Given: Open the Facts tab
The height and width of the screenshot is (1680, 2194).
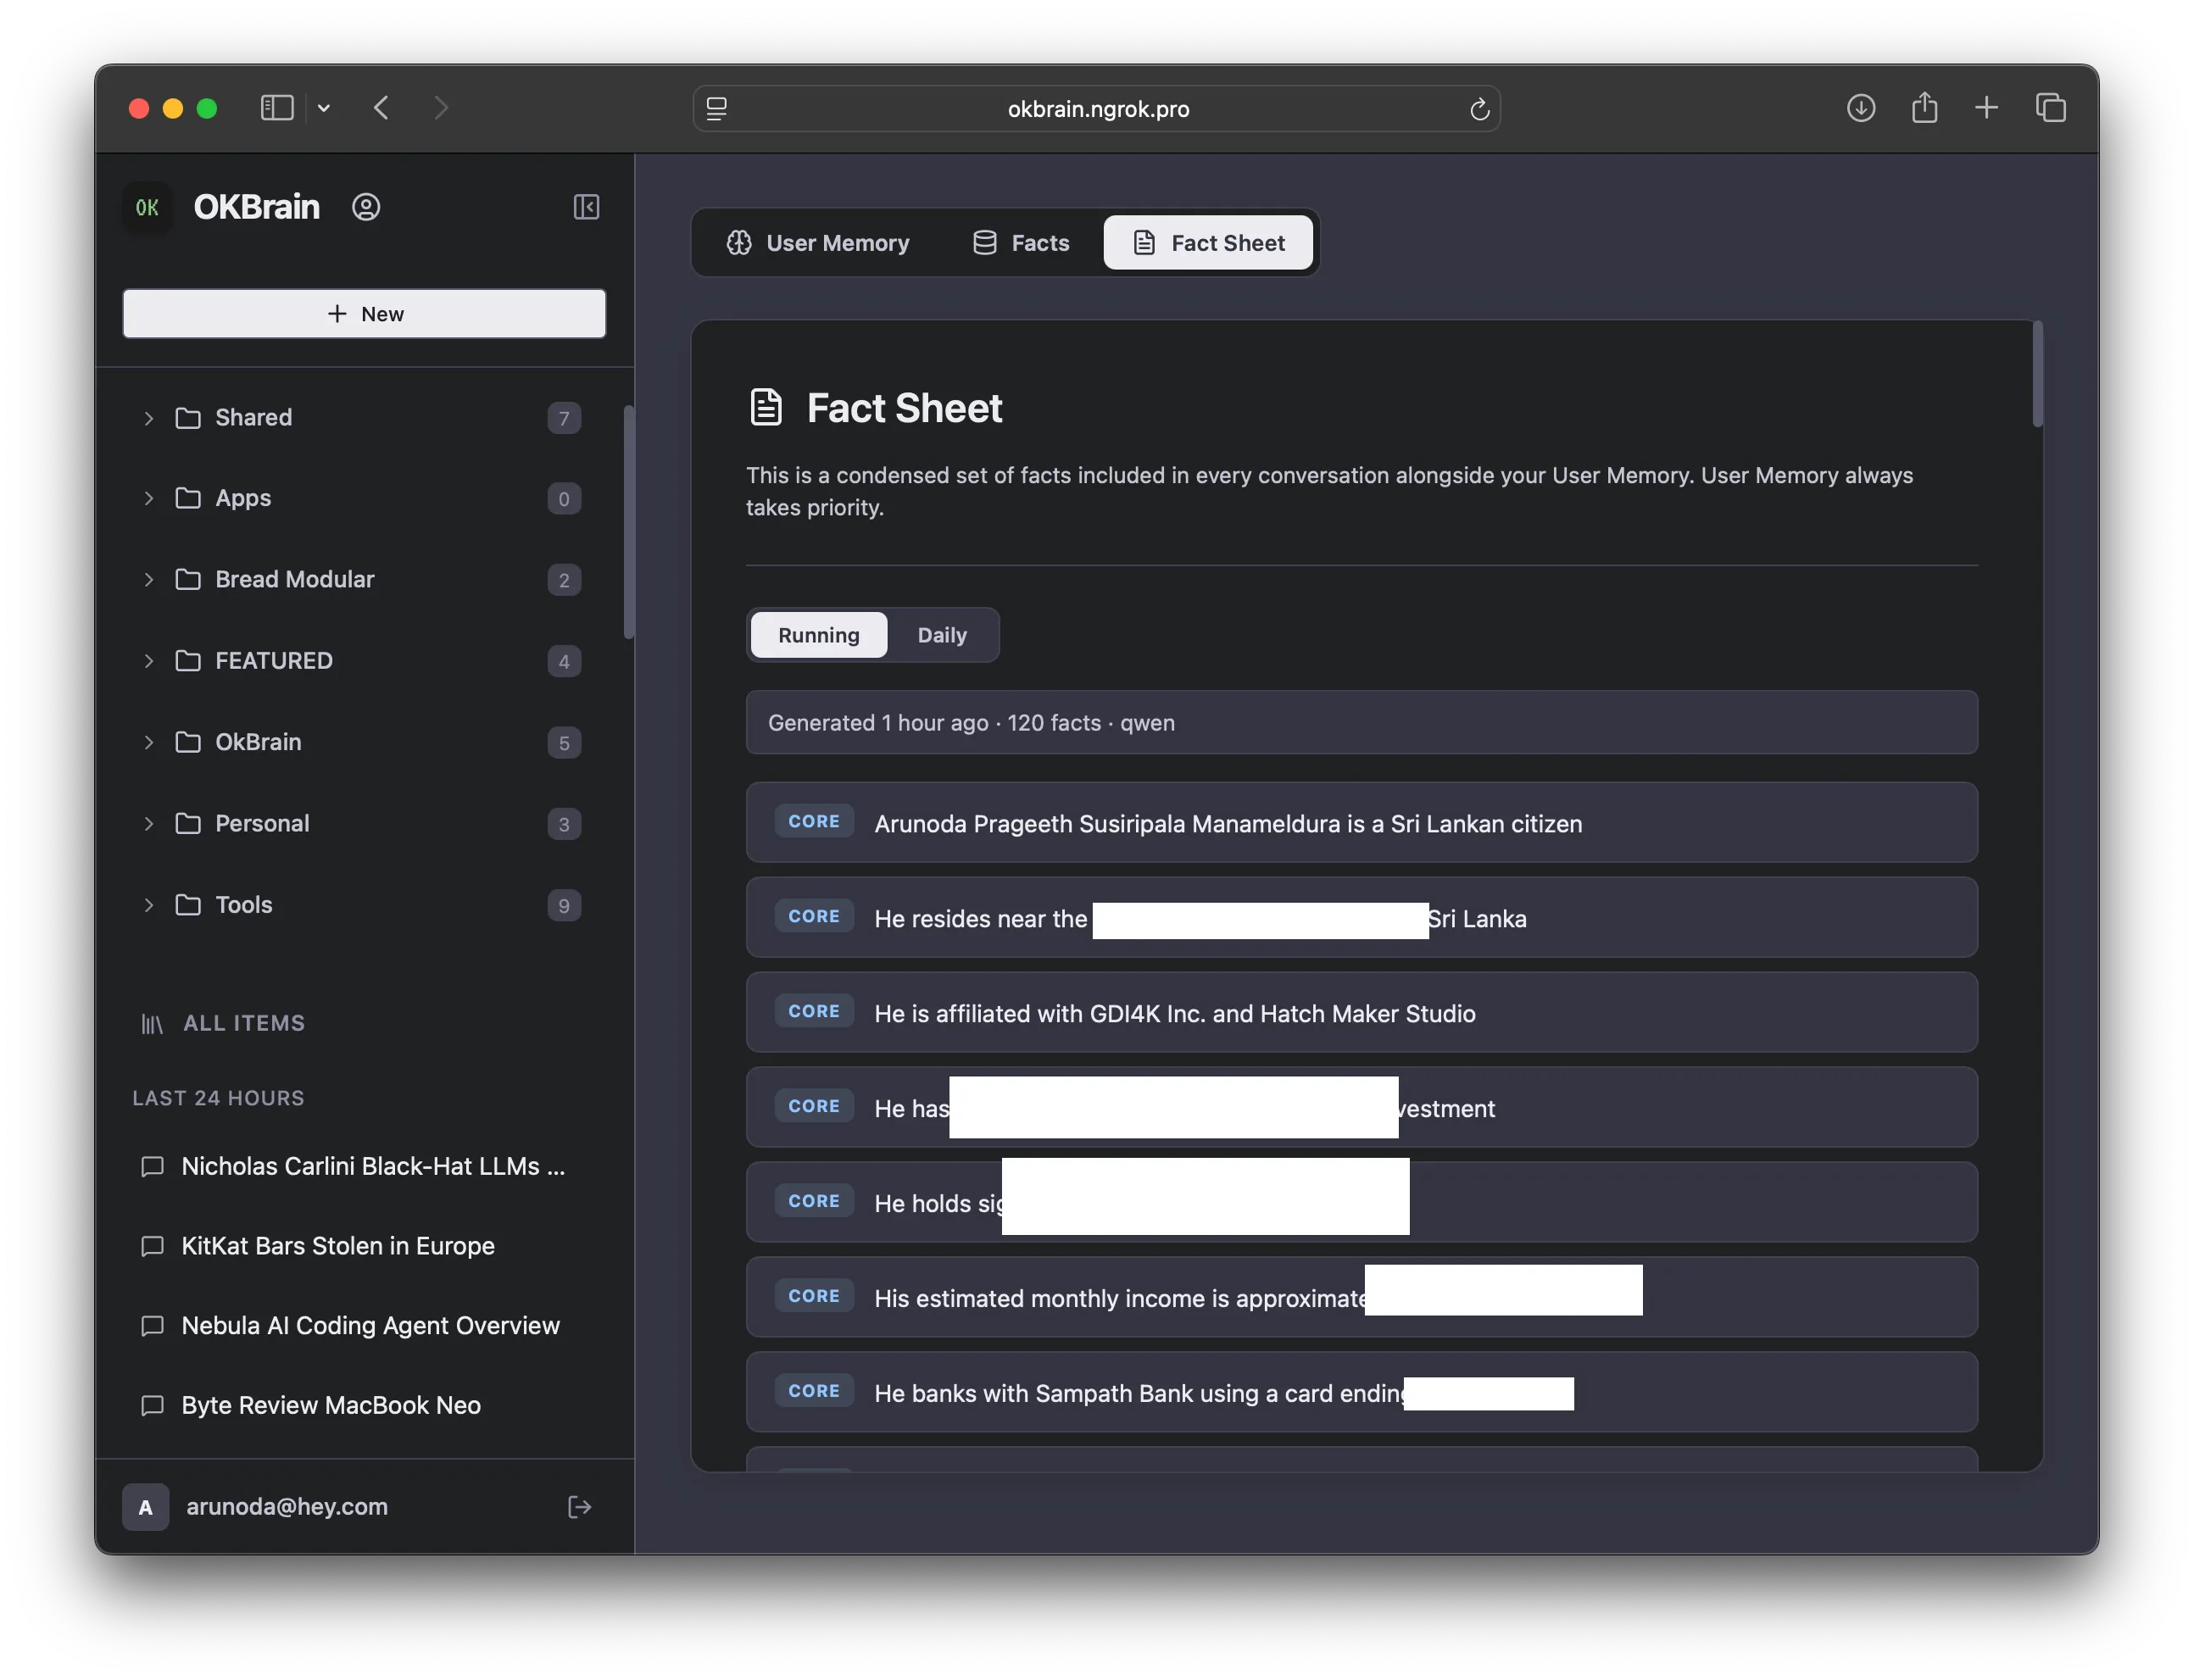Looking at the screenshot, I should pos(1040,242).
